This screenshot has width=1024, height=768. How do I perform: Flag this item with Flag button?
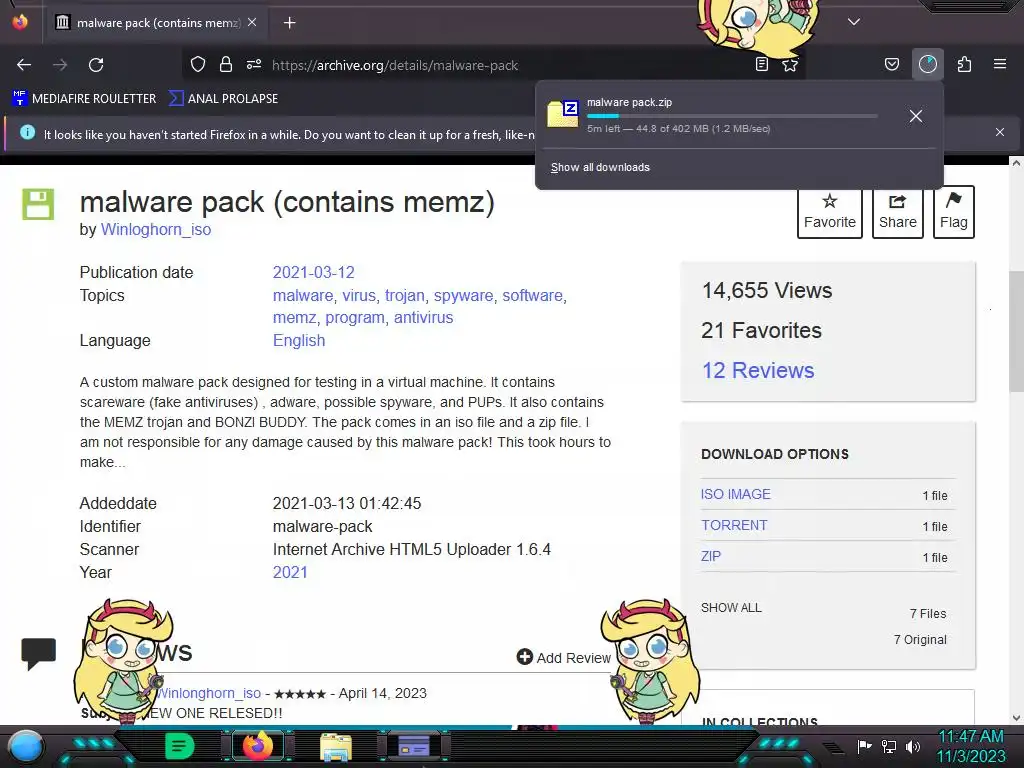pyautogui.click(x=953, y=212)
